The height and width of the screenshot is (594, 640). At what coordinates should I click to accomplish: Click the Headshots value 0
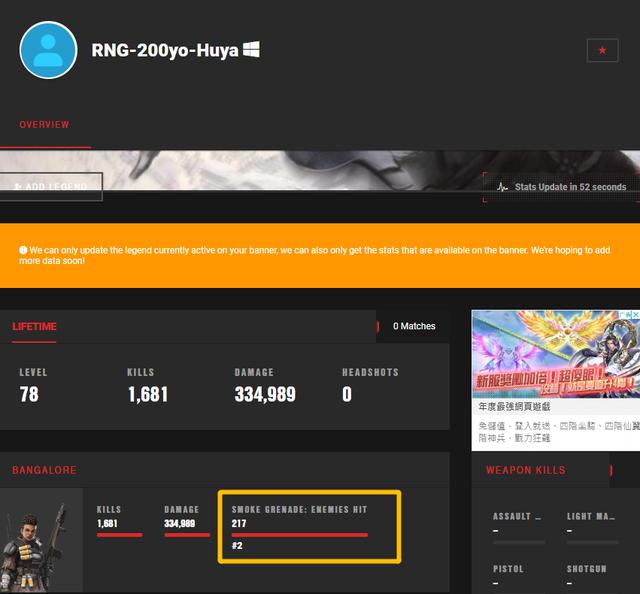(x=347, y=394)
